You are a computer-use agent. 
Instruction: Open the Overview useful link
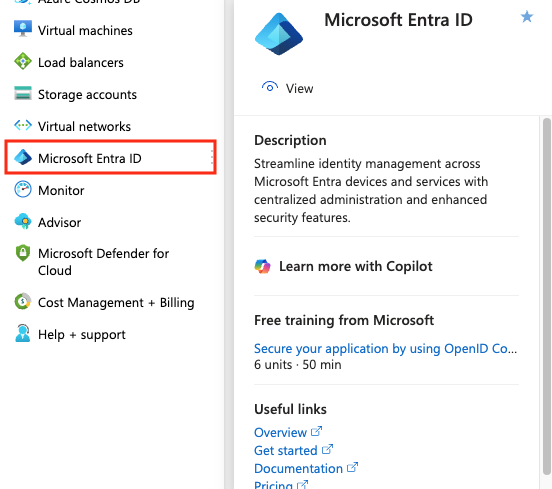tap(281, 432)
